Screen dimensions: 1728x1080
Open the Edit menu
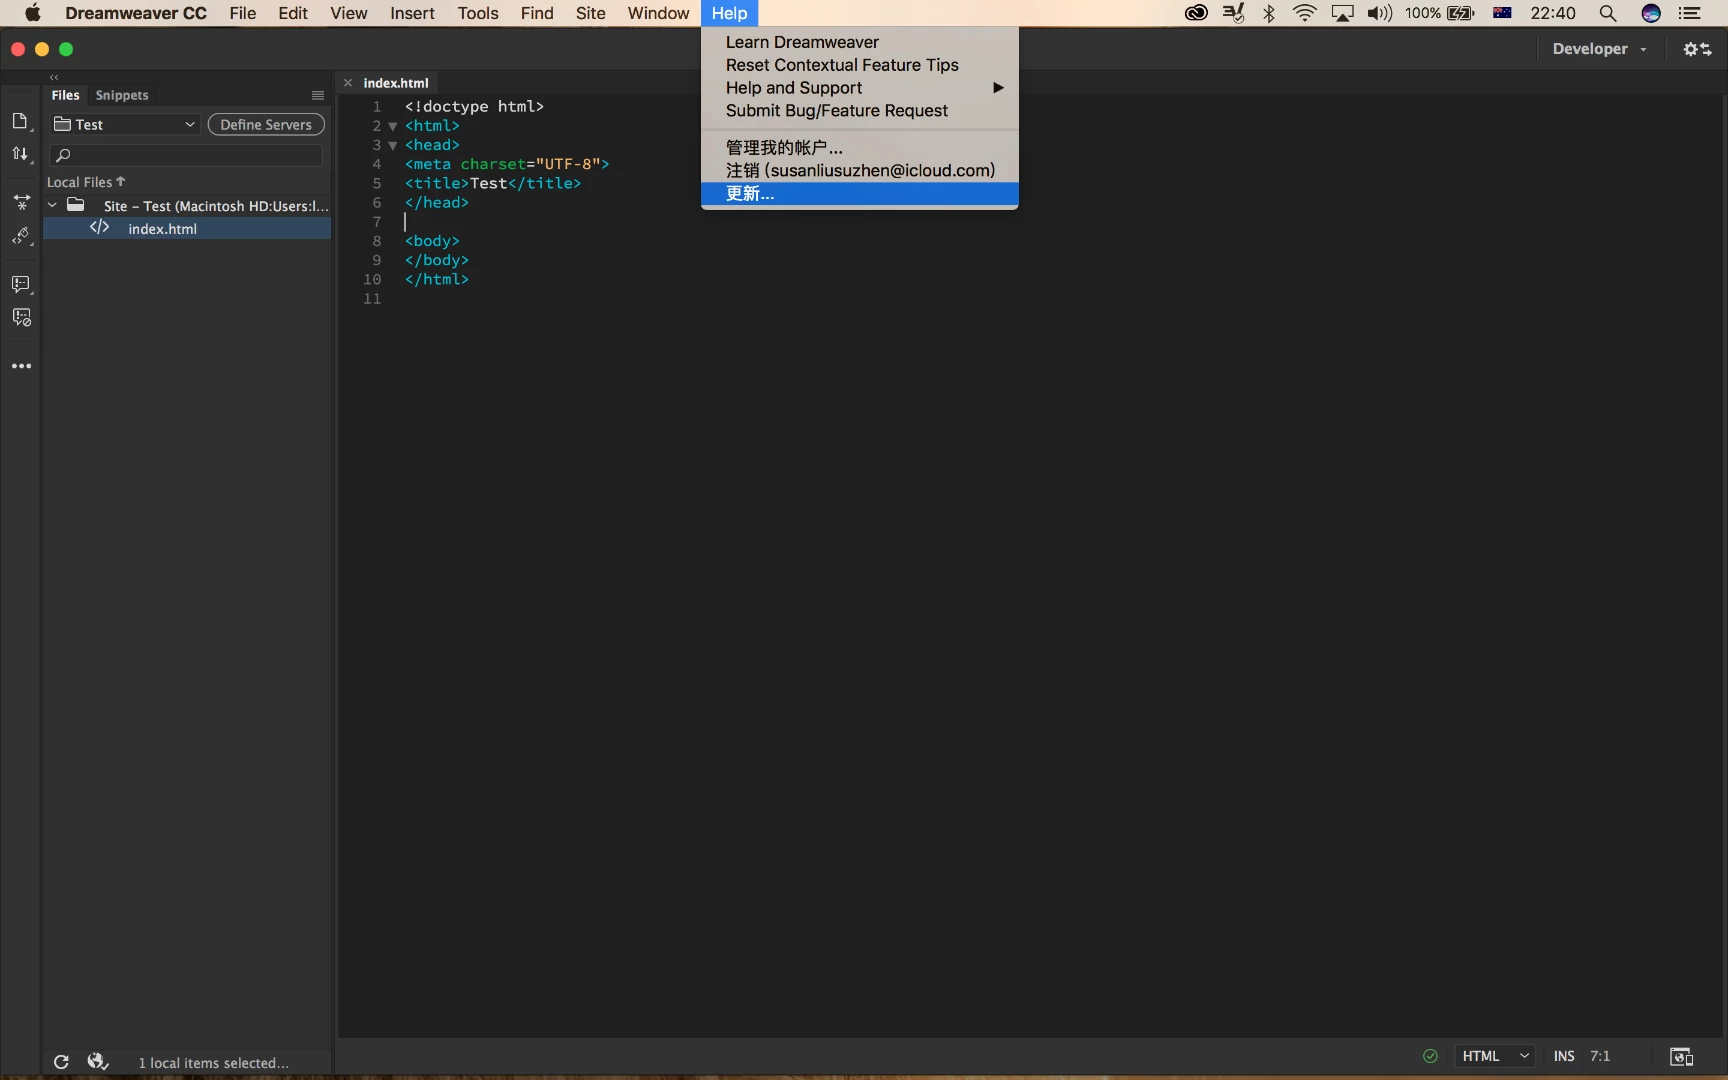pyautogui.click(x=293, y=13)
